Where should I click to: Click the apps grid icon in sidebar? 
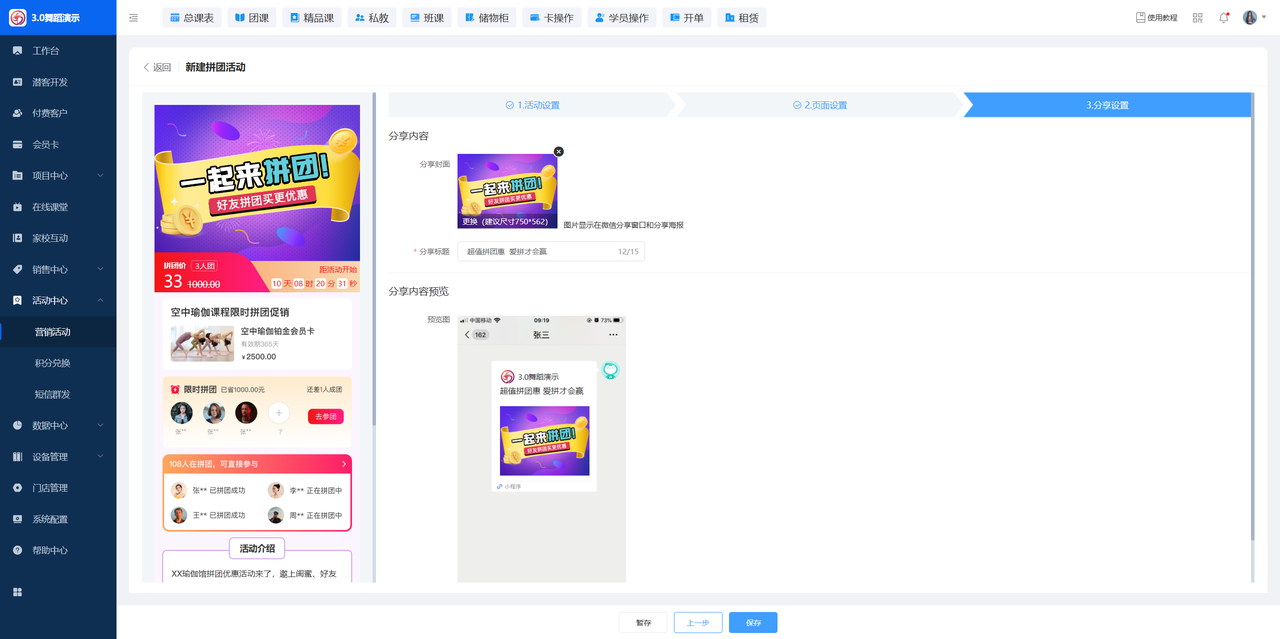[x=17, y=592]
